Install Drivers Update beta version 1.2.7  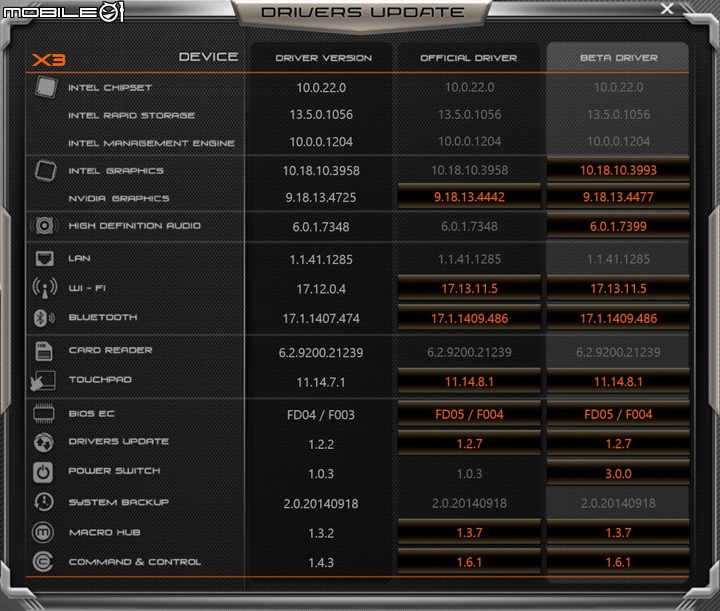point(618,443)
